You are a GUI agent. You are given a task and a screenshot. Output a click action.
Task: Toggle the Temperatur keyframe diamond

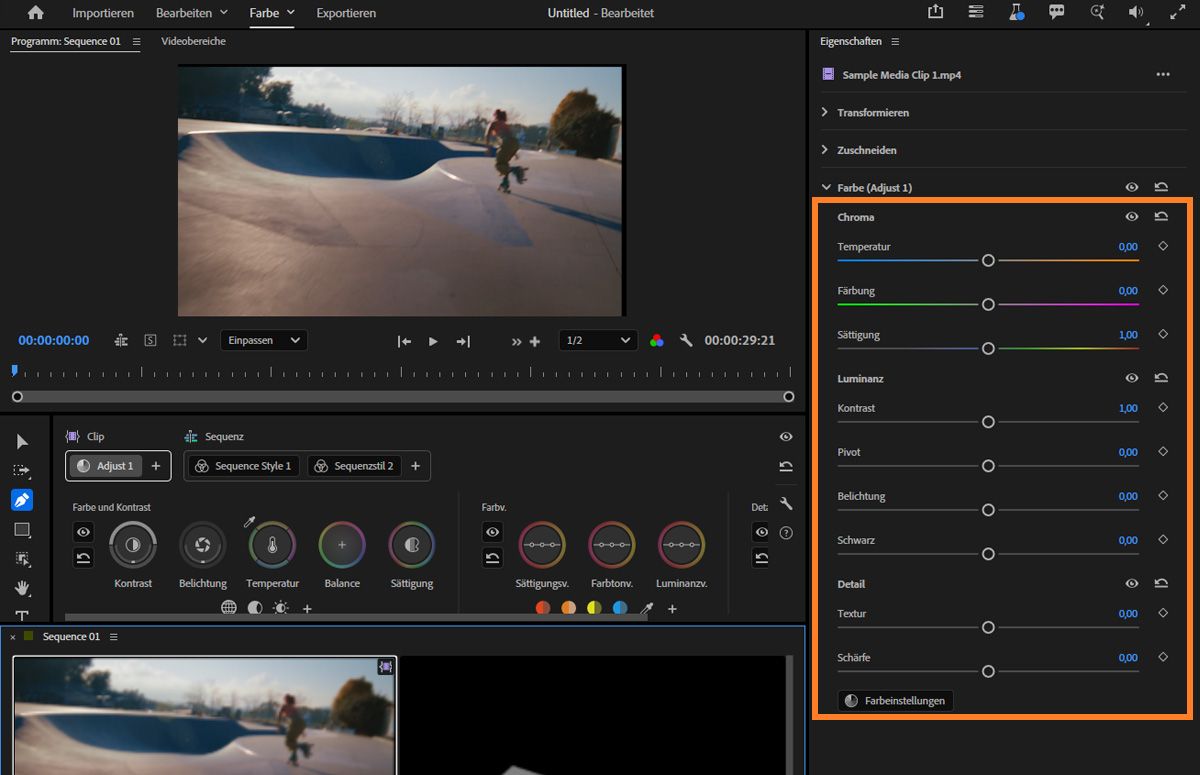[x=1163, y=246]
